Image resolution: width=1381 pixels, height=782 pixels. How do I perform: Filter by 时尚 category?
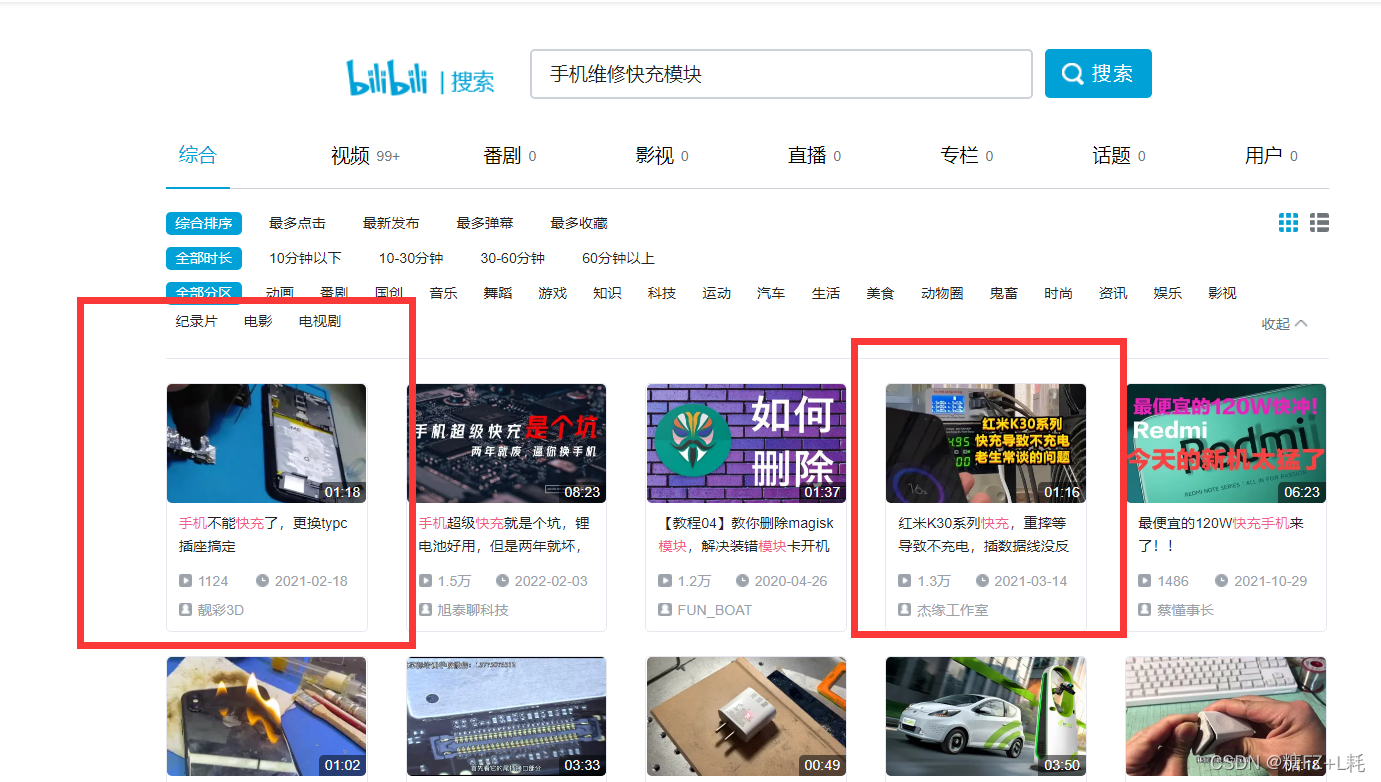[x=1058, y=293]
